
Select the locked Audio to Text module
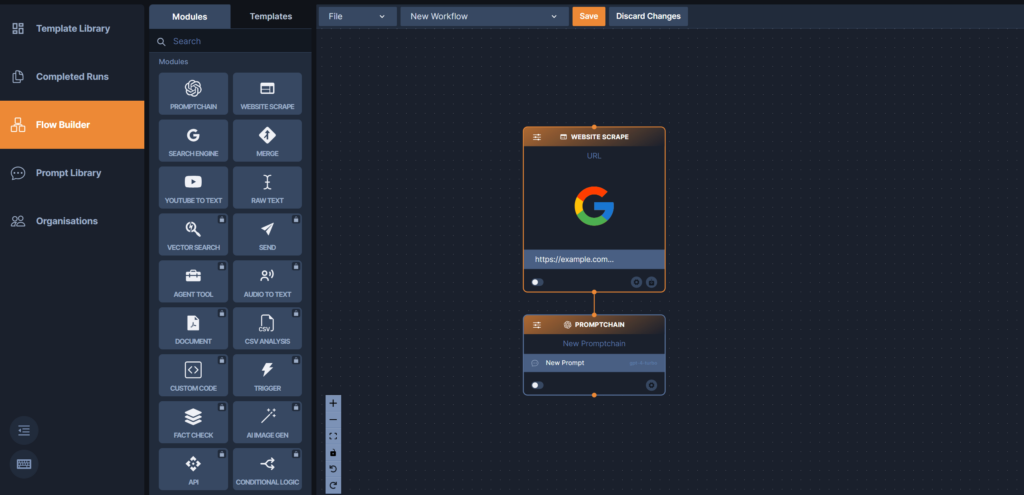(x=267, y=281)
